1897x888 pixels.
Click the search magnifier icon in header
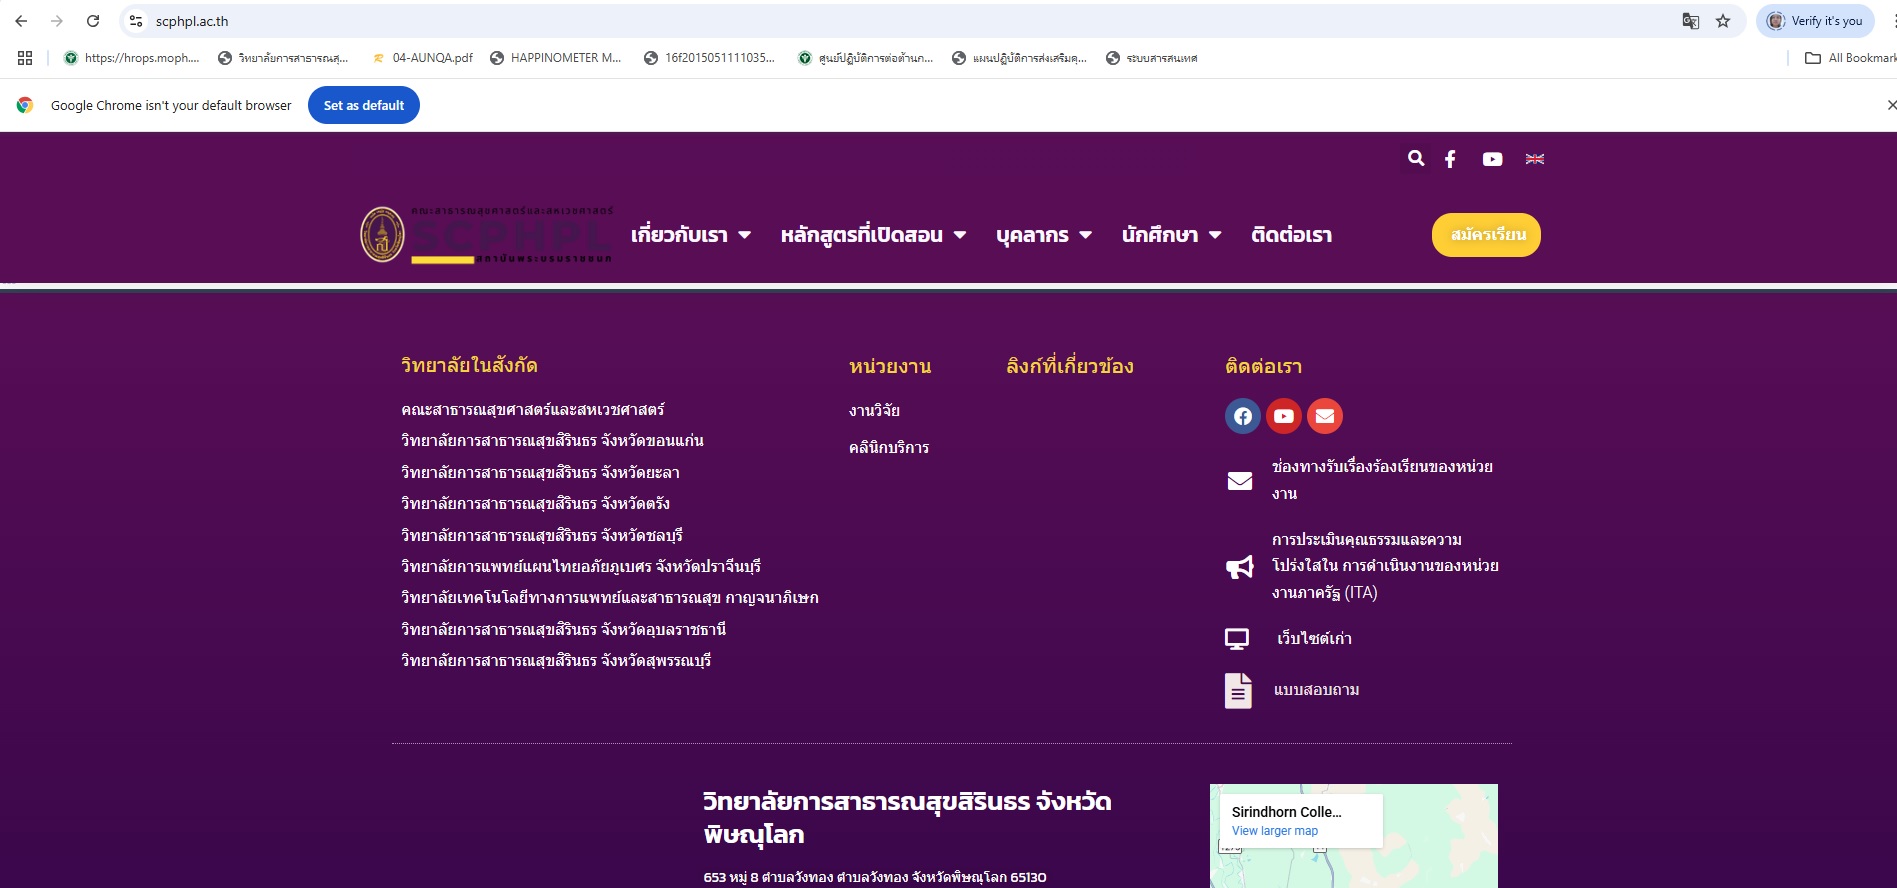pyautogui.click(x=1416, y=158)
